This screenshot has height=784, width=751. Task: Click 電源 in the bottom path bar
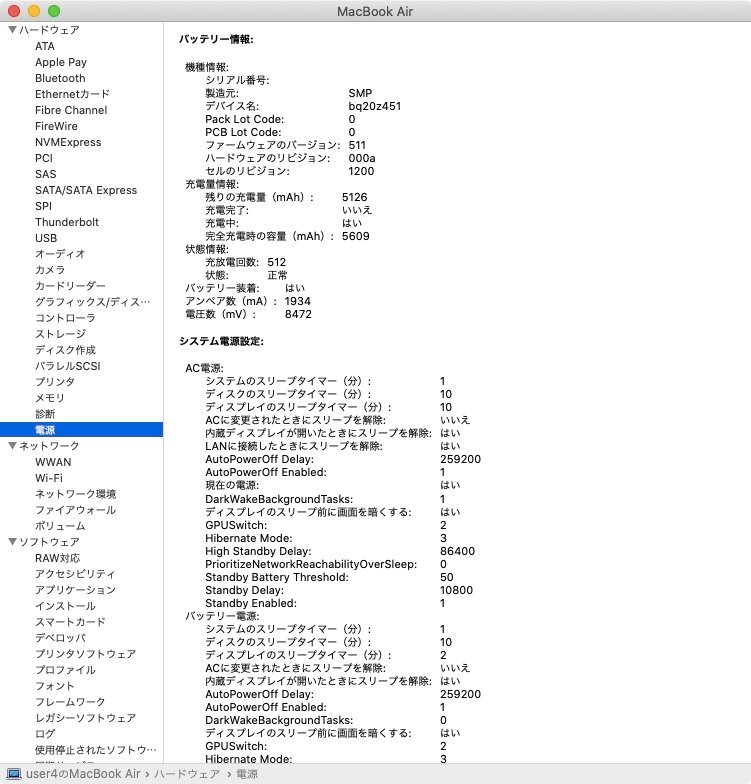pos(246,774)
